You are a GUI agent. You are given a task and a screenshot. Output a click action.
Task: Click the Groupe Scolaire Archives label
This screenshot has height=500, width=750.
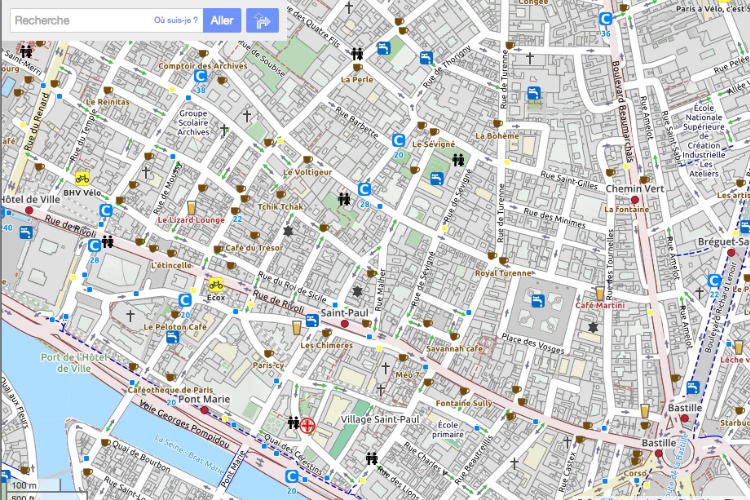(194, 122)
